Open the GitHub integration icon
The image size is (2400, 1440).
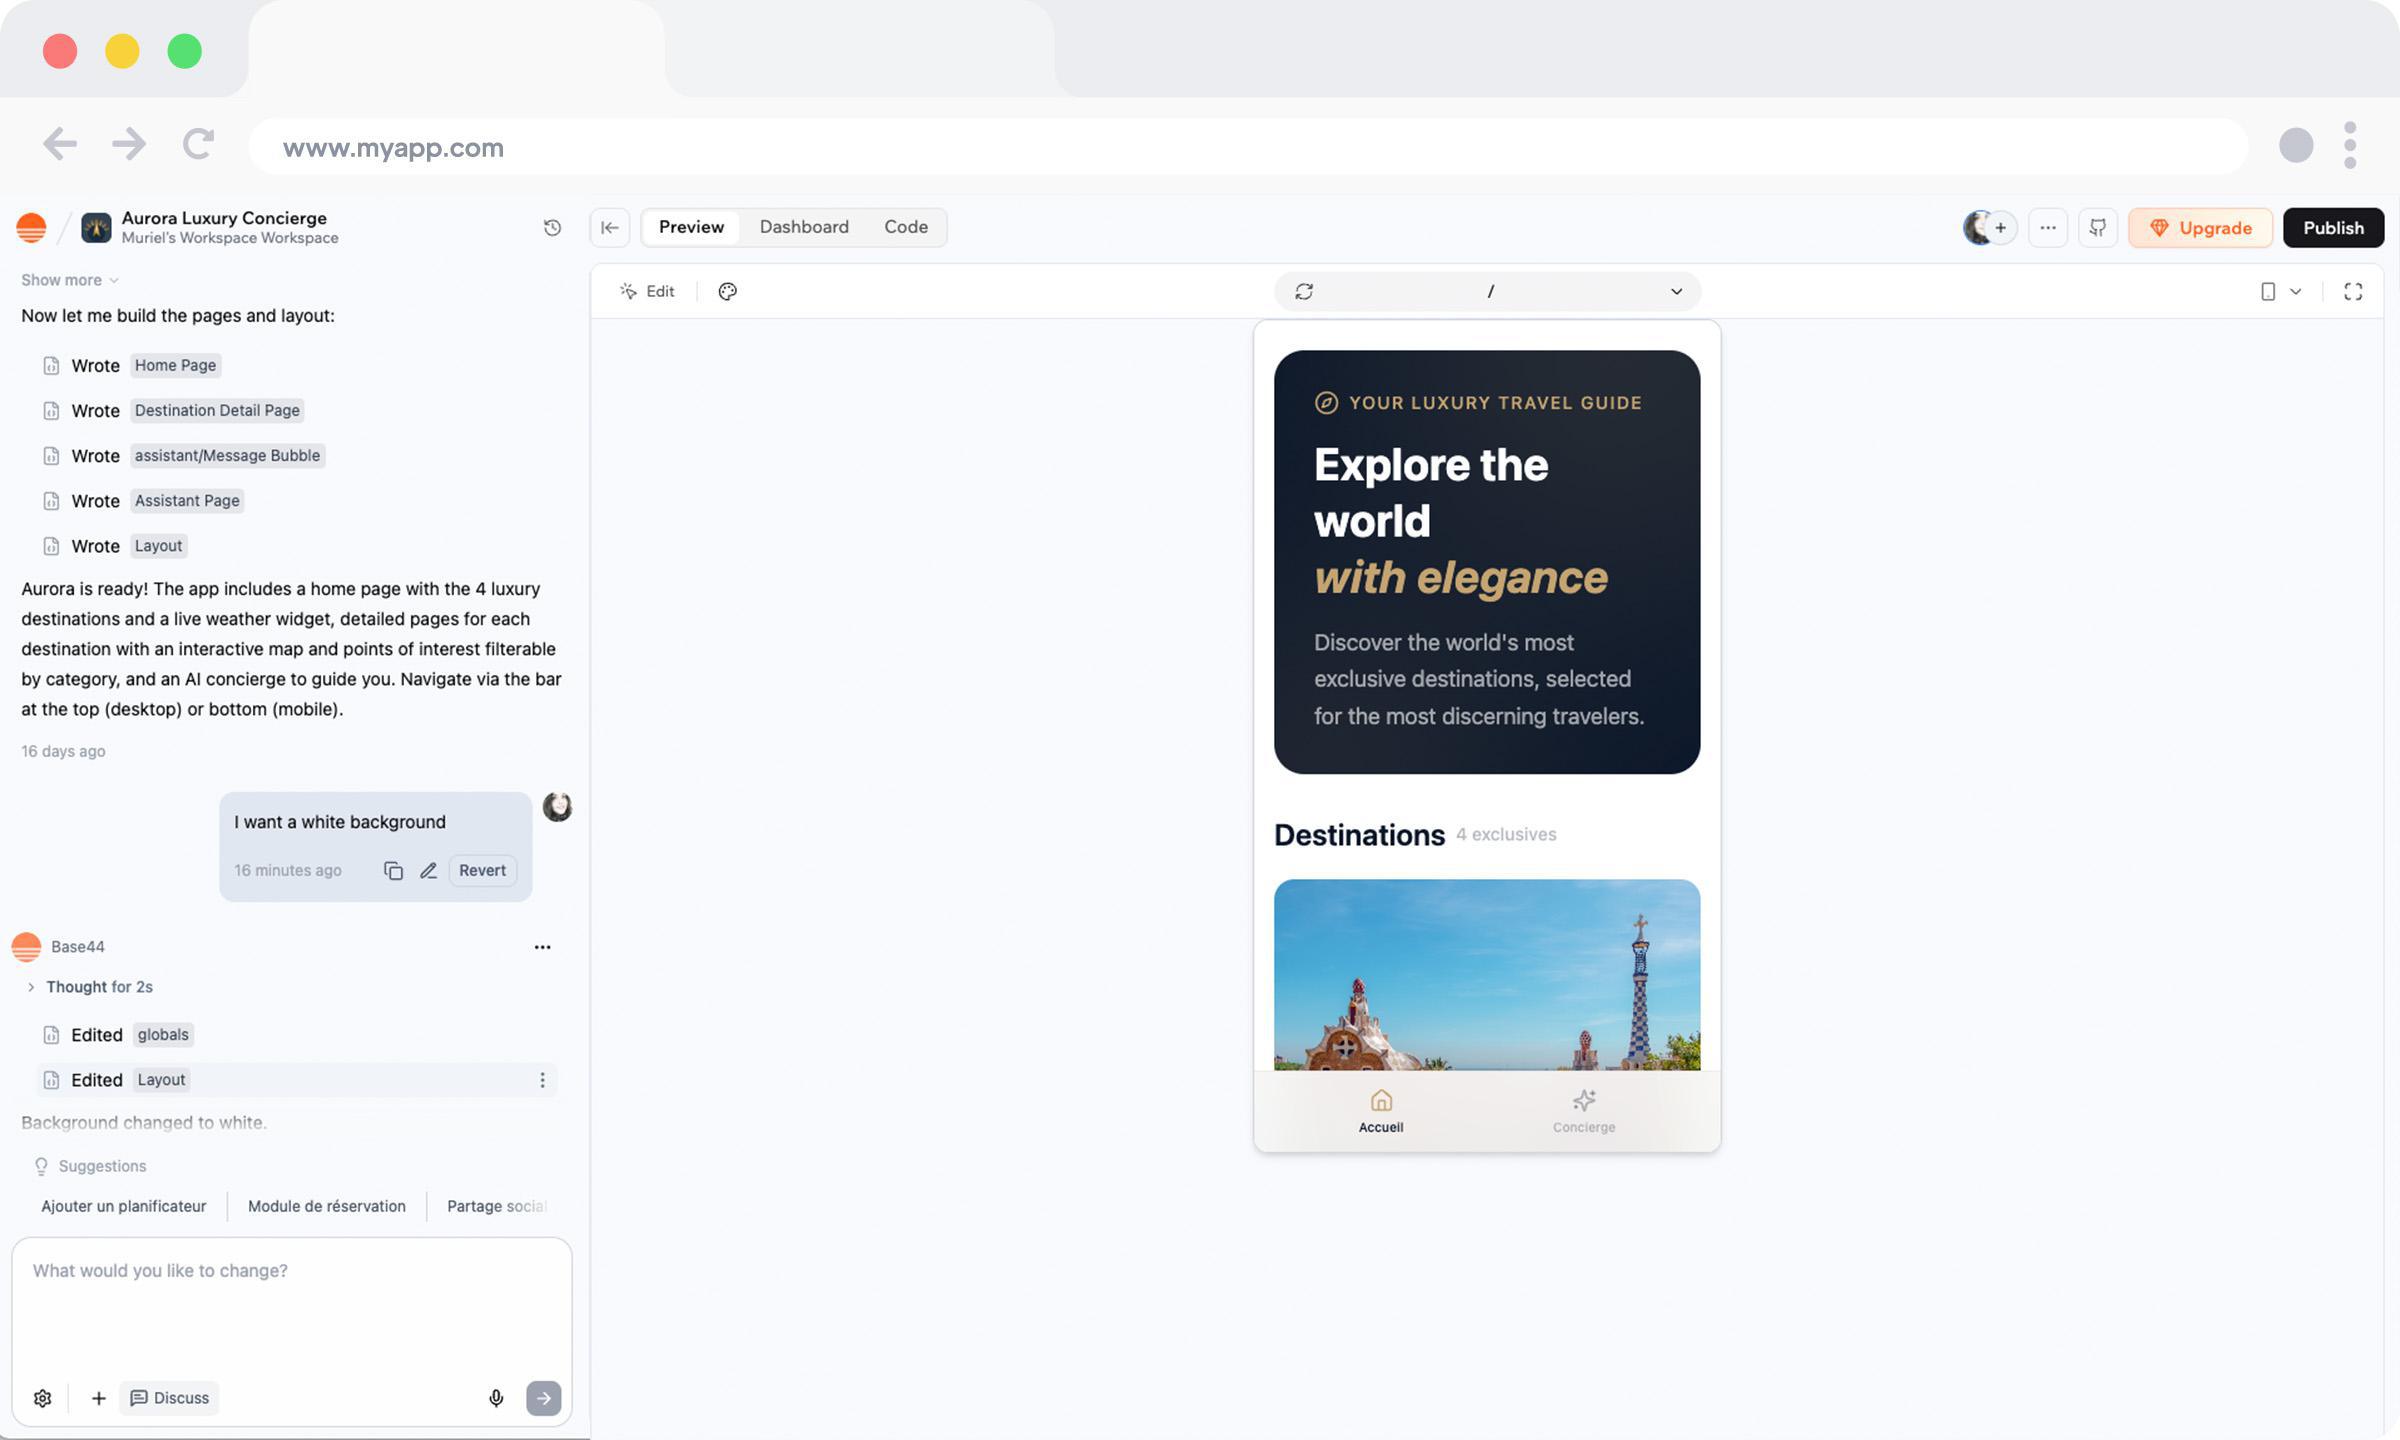pos(2098,228)
